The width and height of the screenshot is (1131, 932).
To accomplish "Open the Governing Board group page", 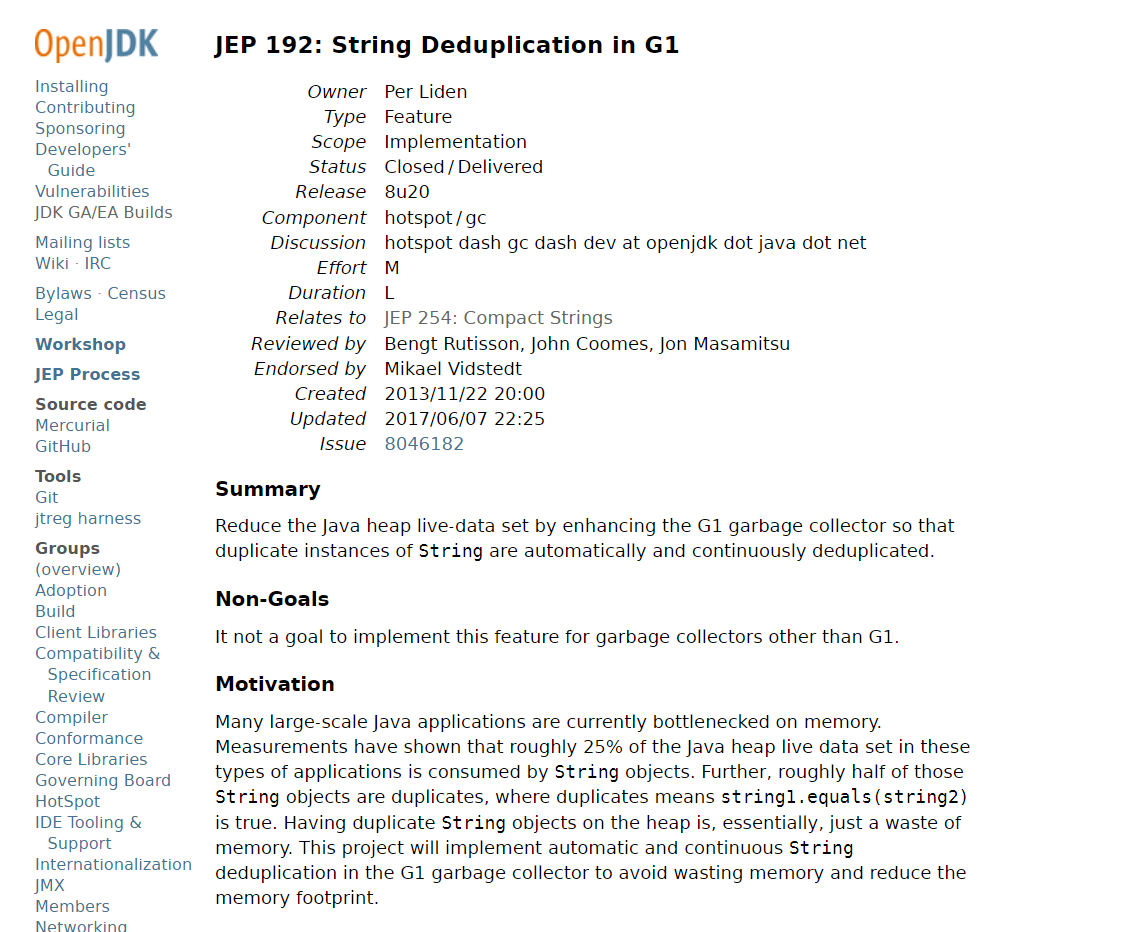I will tap(103, 781).
